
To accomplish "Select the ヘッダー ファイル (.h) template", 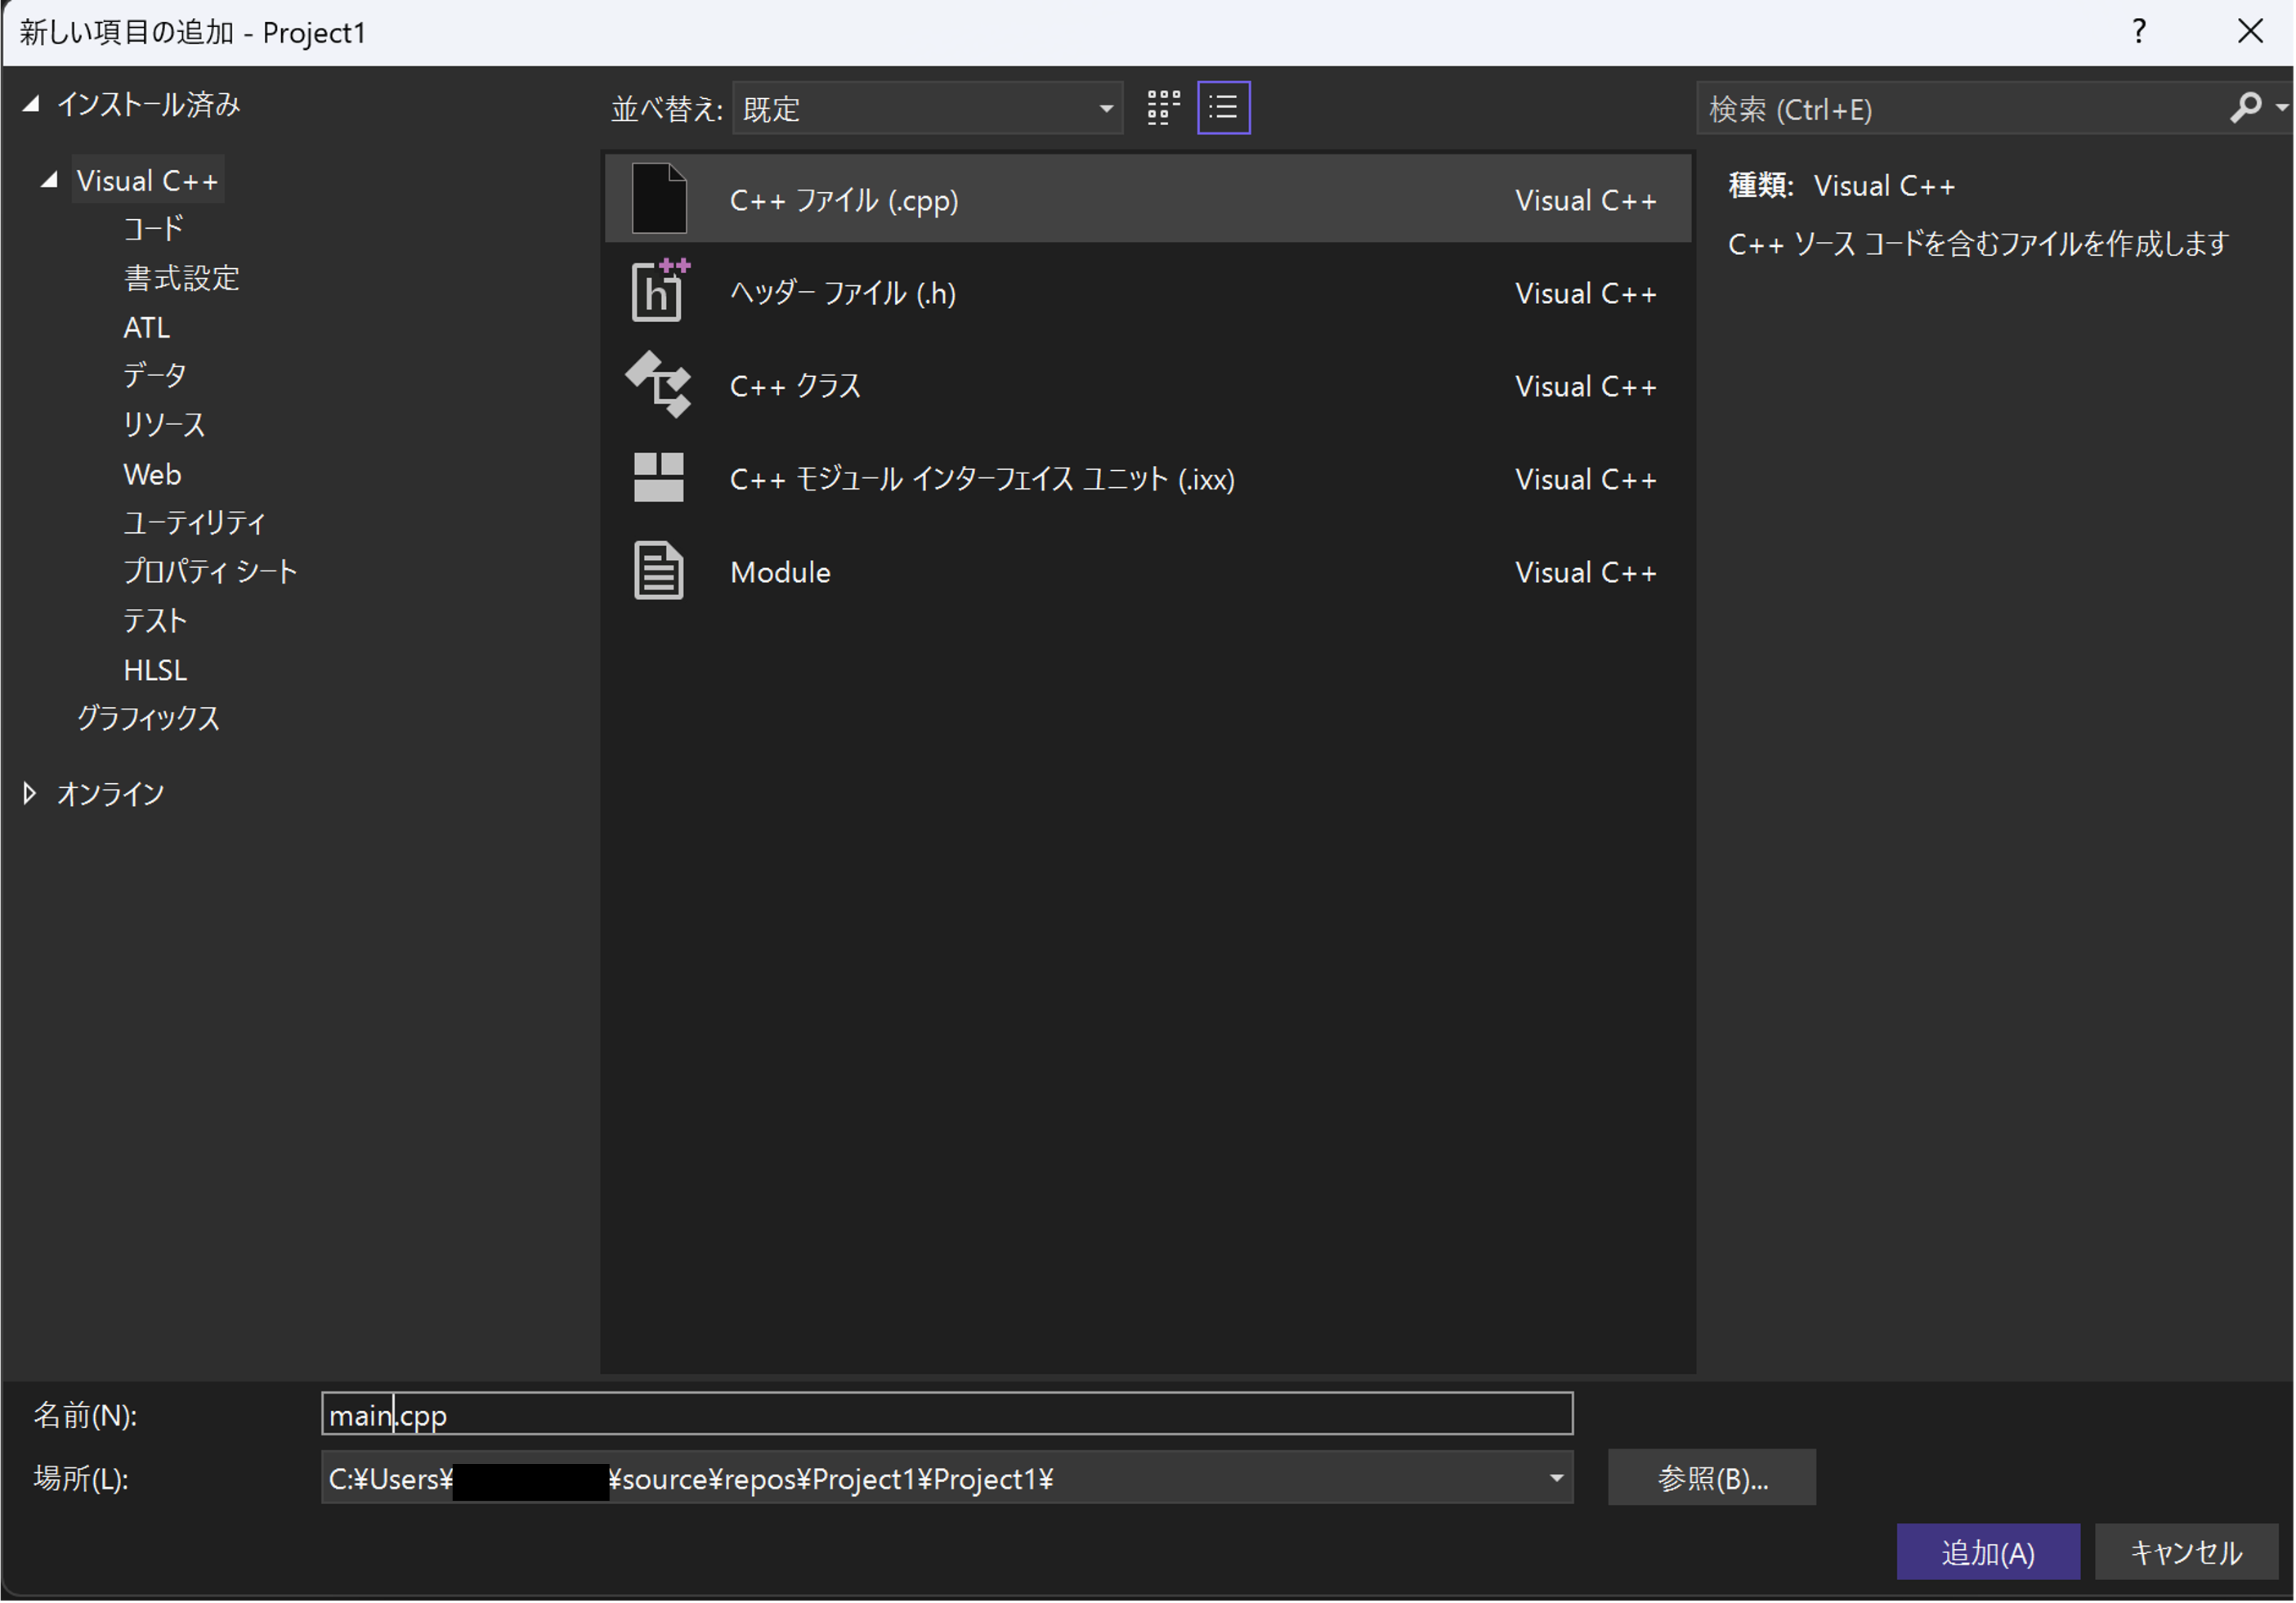I will 1148,291.
